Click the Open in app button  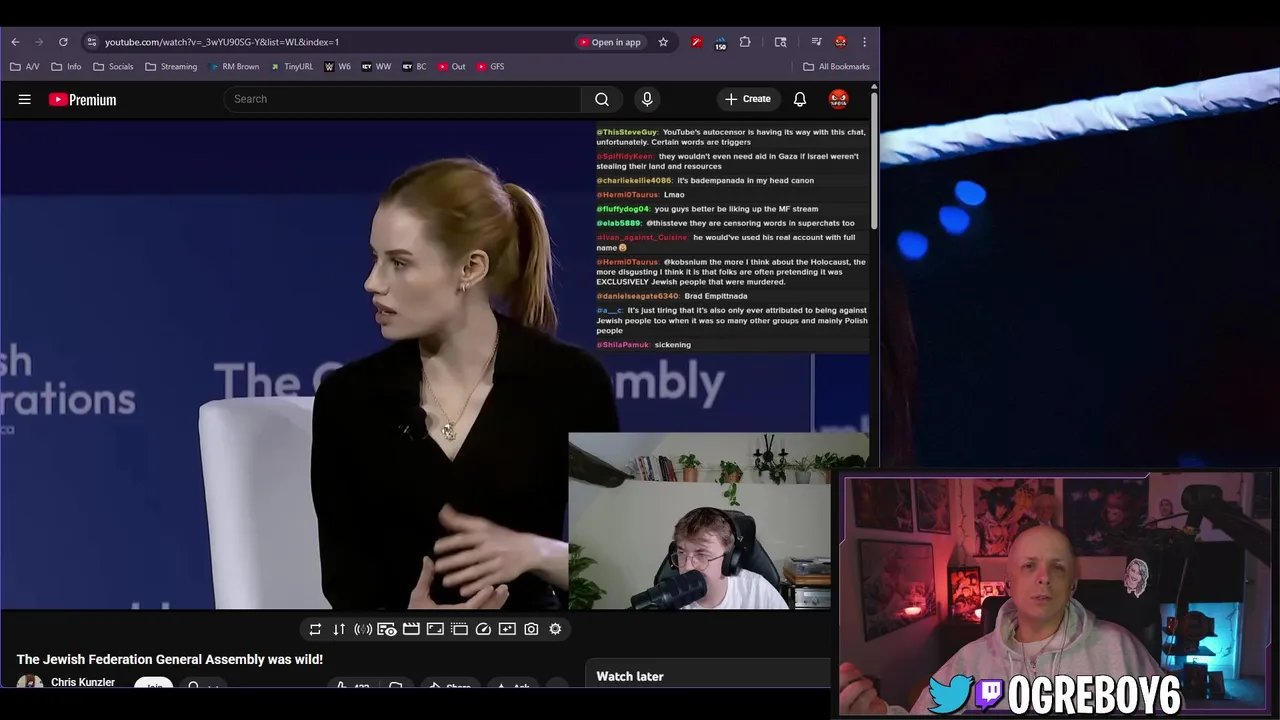(609, 42)
